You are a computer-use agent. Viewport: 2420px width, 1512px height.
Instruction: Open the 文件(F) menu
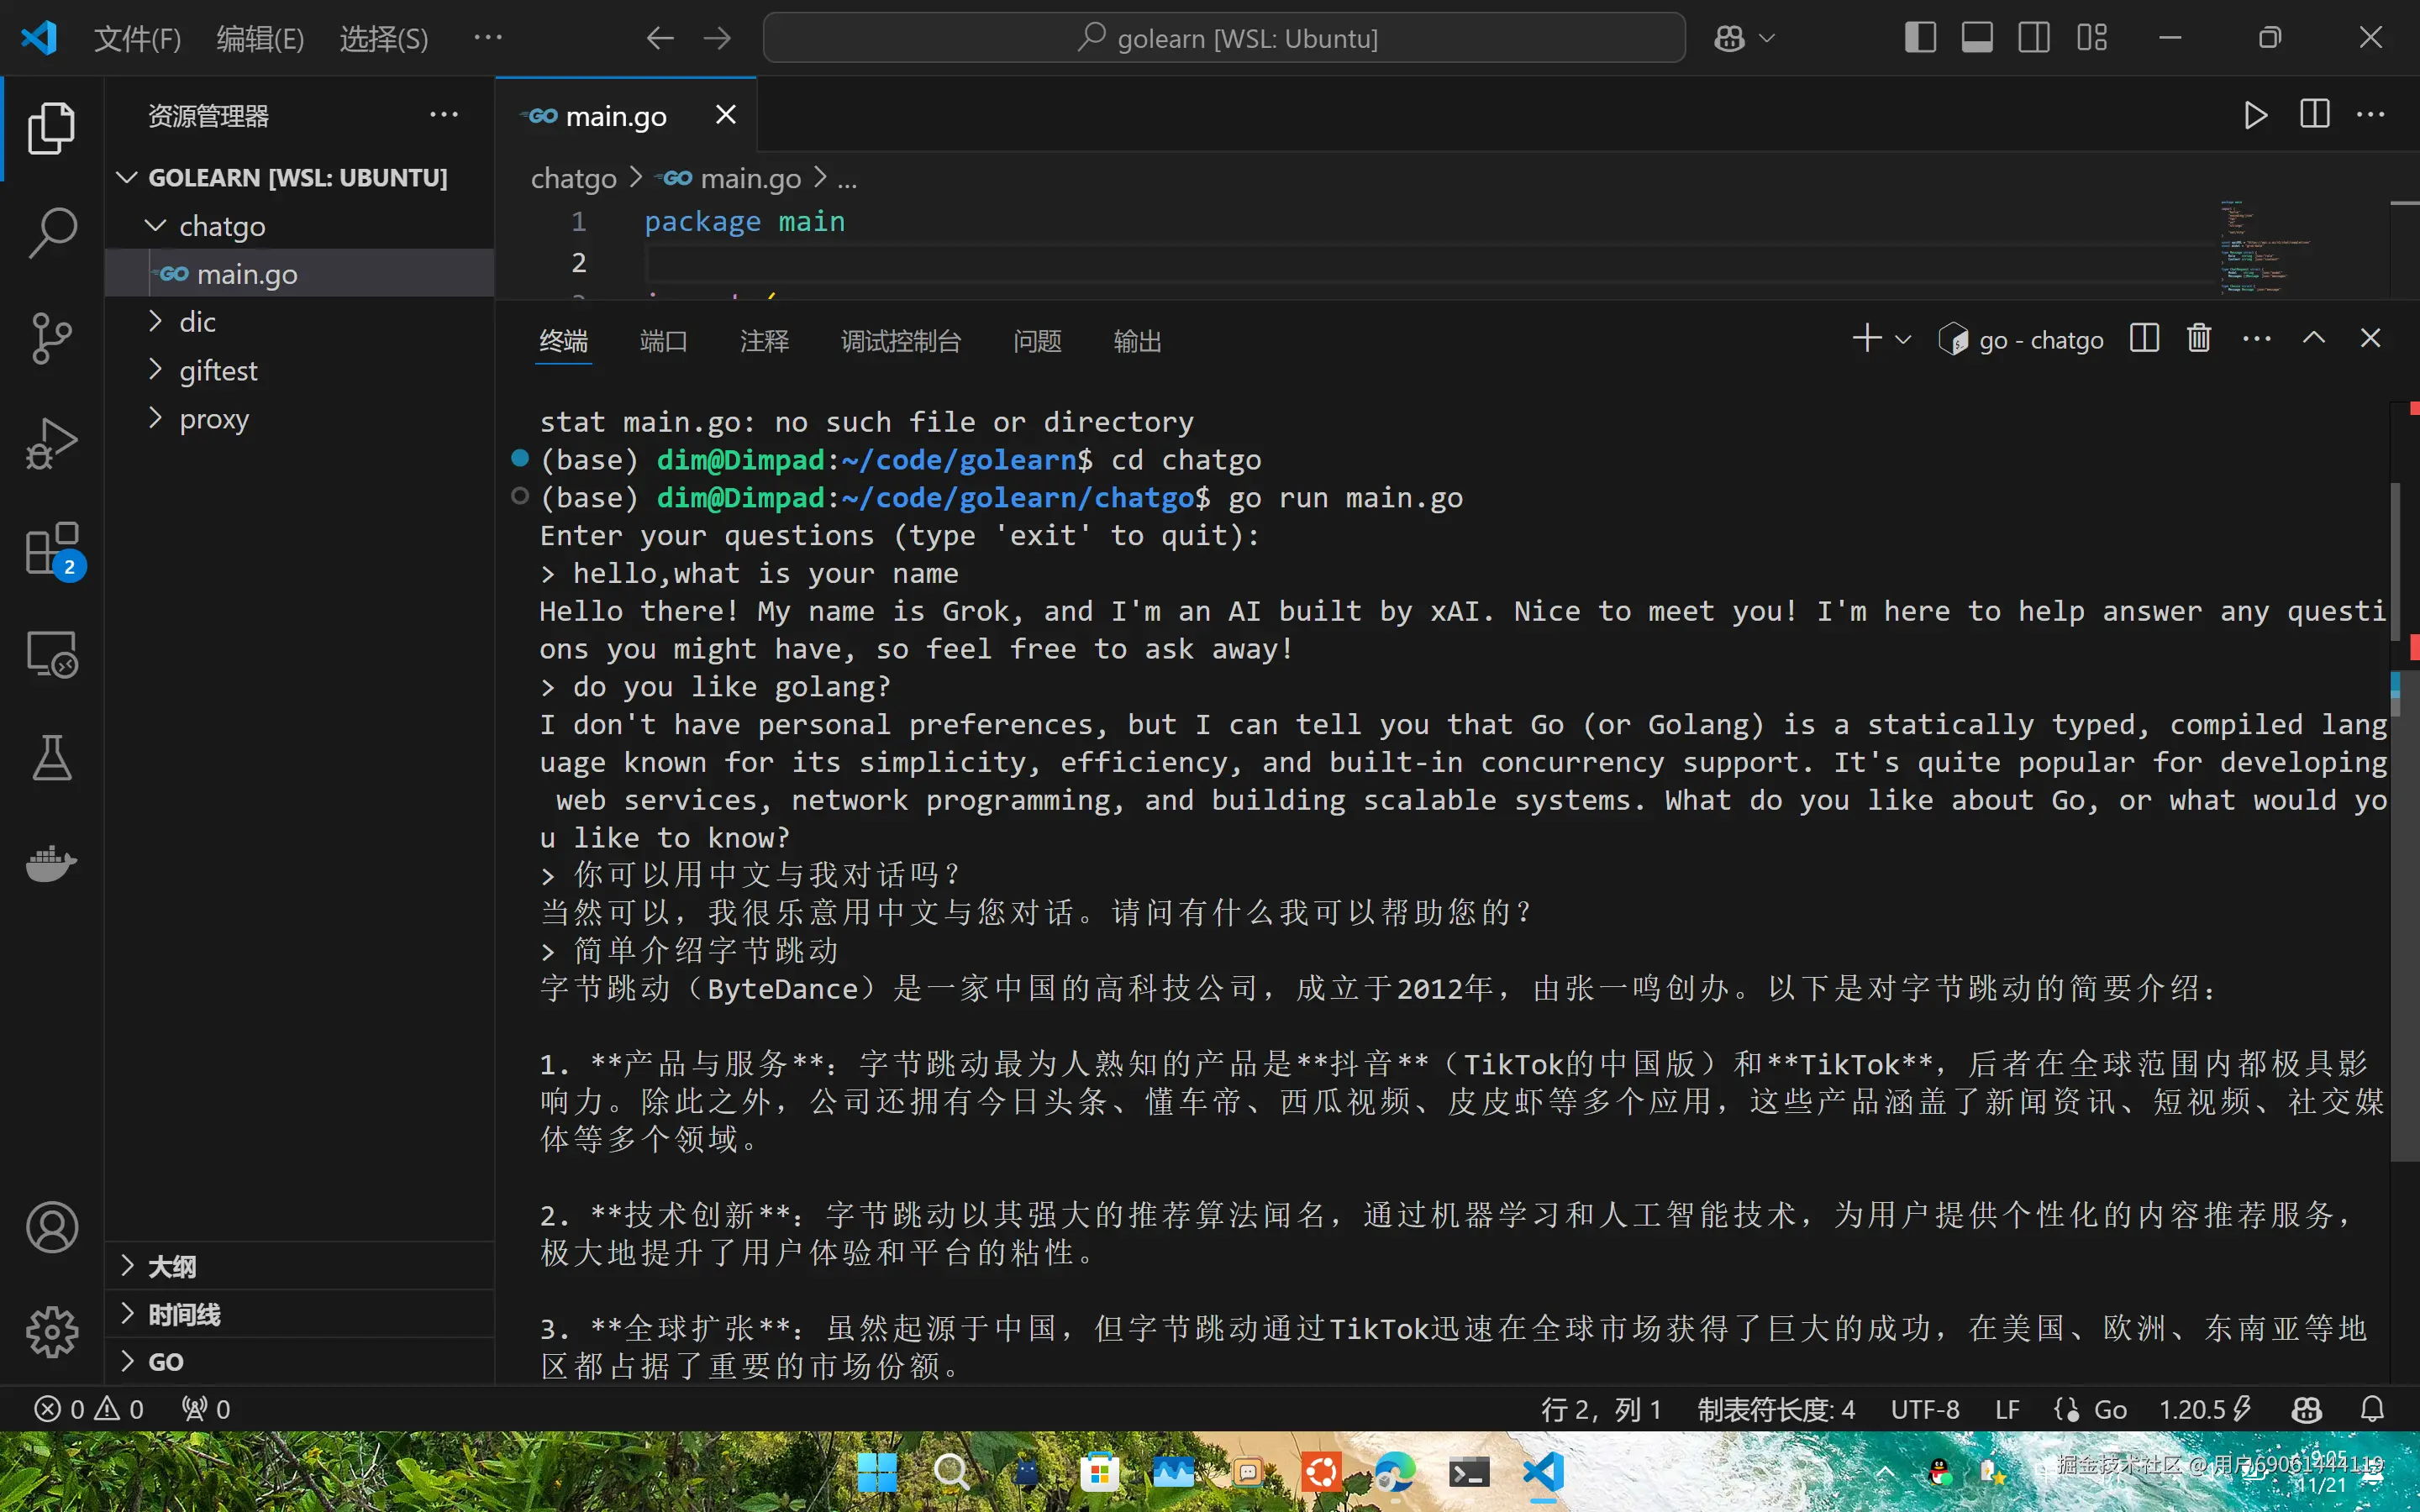point(137,38)
